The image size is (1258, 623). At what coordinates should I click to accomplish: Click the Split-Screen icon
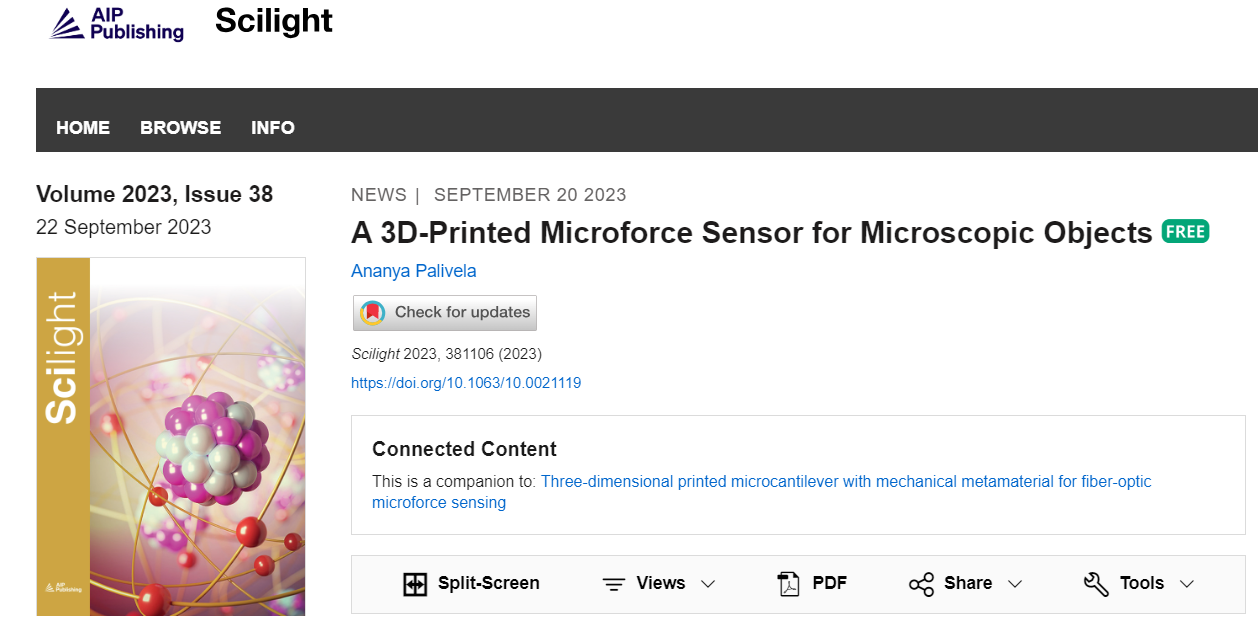click(x=415, y=584)
